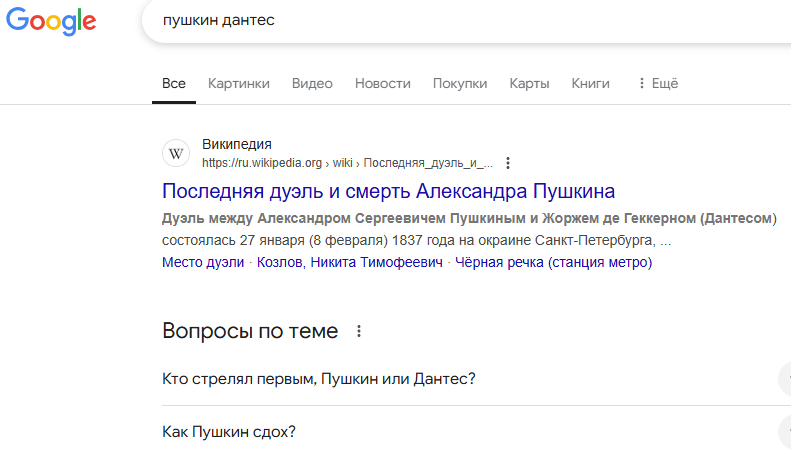Open the 'Место дуэли' sitelink
Image resolution: width=791 pixels, height=453 pixels.
[x=203, y=262]
